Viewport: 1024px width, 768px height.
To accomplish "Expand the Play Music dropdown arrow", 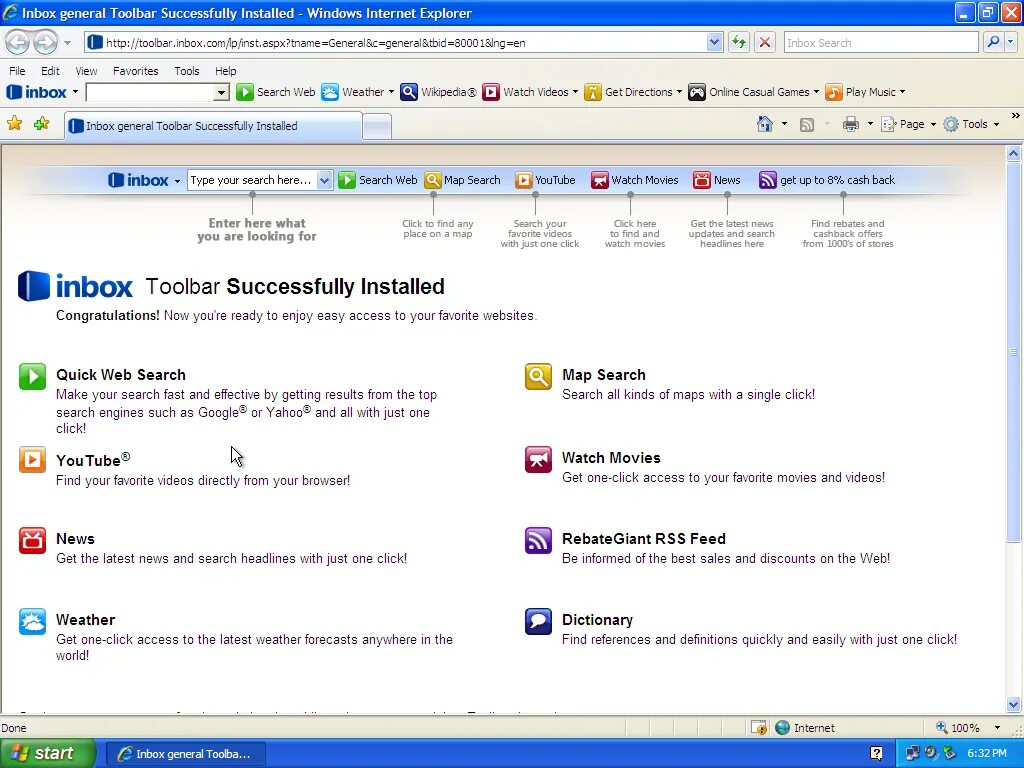I will [x=903, y=92].
